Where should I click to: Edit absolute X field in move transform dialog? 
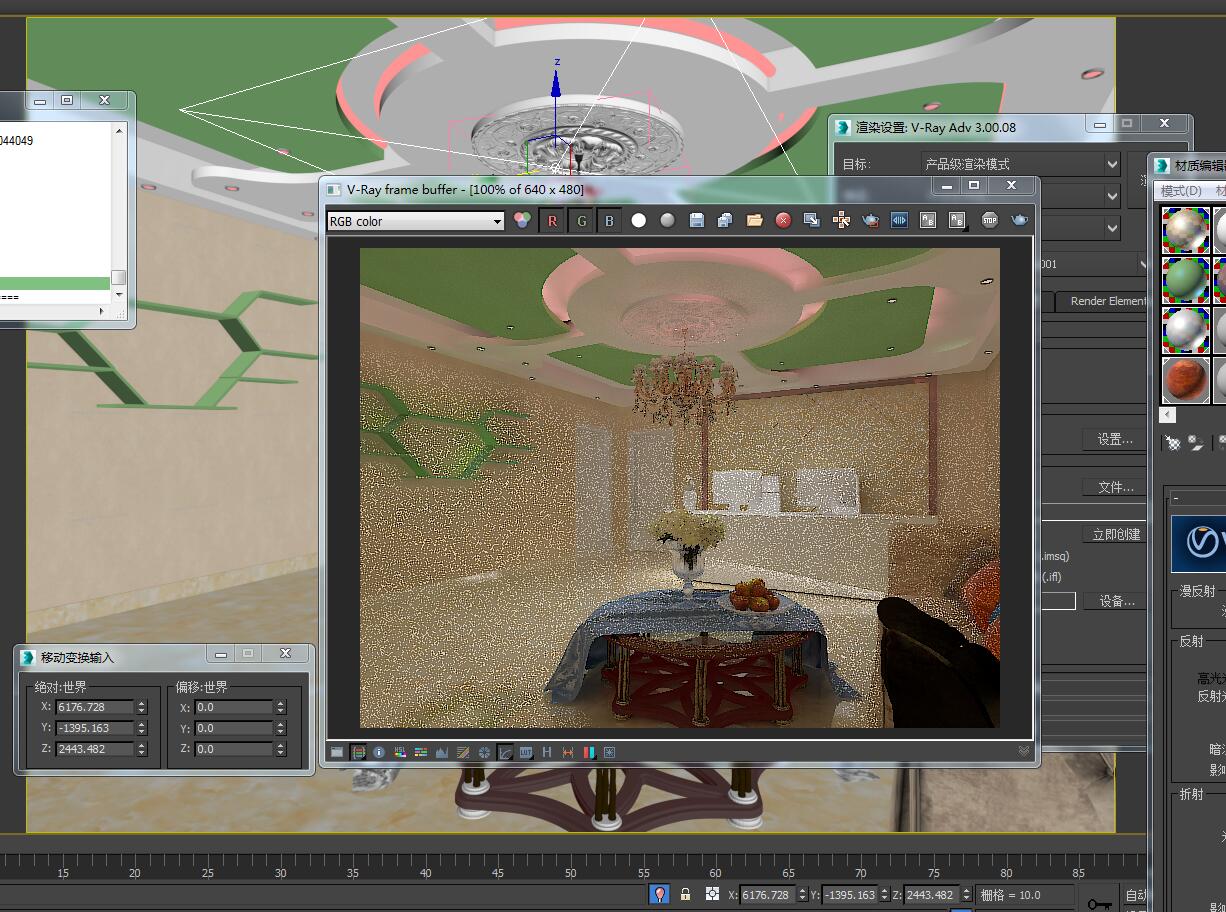95,707
